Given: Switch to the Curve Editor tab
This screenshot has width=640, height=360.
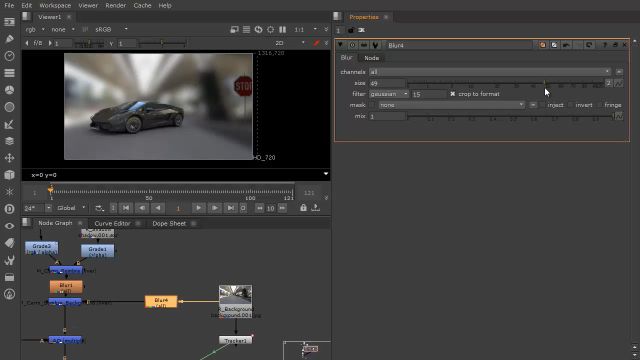Looking at the screenshot, I should pyautogui.click(x=112, y=223).
